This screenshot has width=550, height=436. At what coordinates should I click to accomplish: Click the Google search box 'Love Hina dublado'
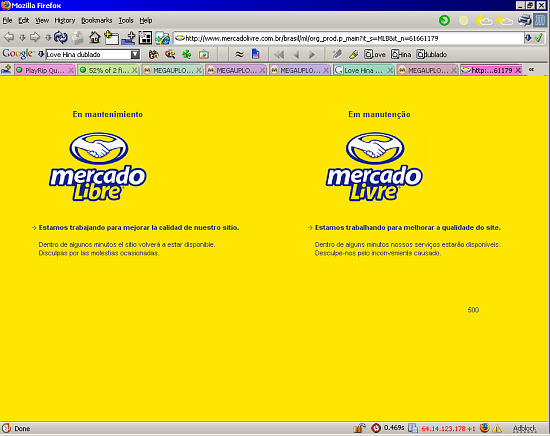click(88, 54)
